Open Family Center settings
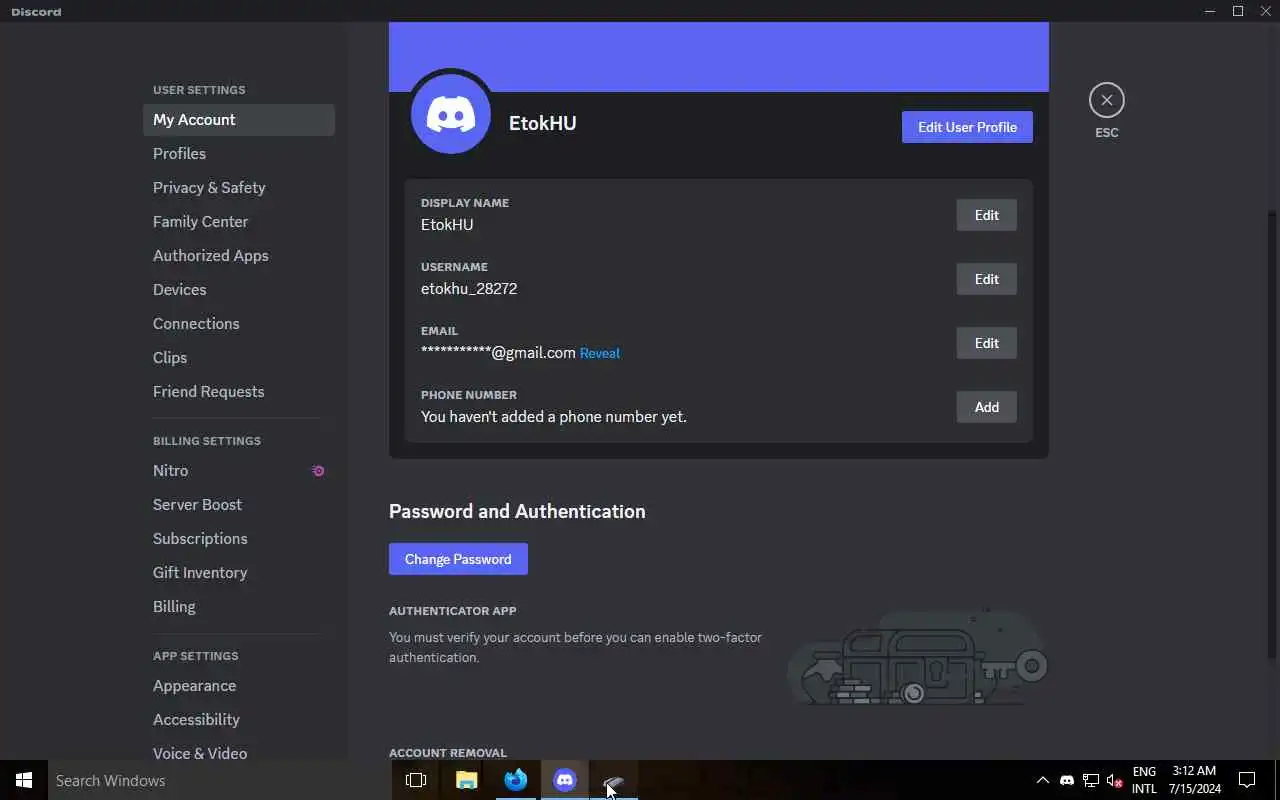This screenshot has width=1280, height=800. tap(239, 221)
